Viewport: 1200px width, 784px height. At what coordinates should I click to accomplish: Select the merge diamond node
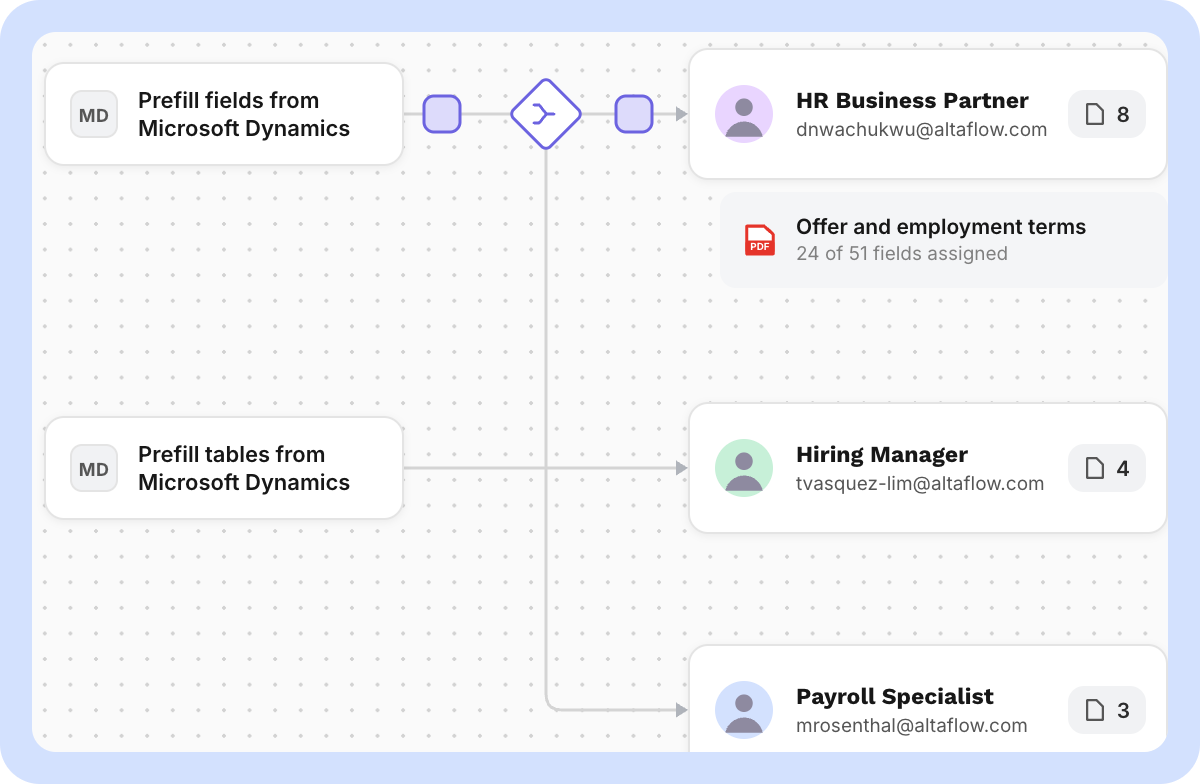point(546,114)
